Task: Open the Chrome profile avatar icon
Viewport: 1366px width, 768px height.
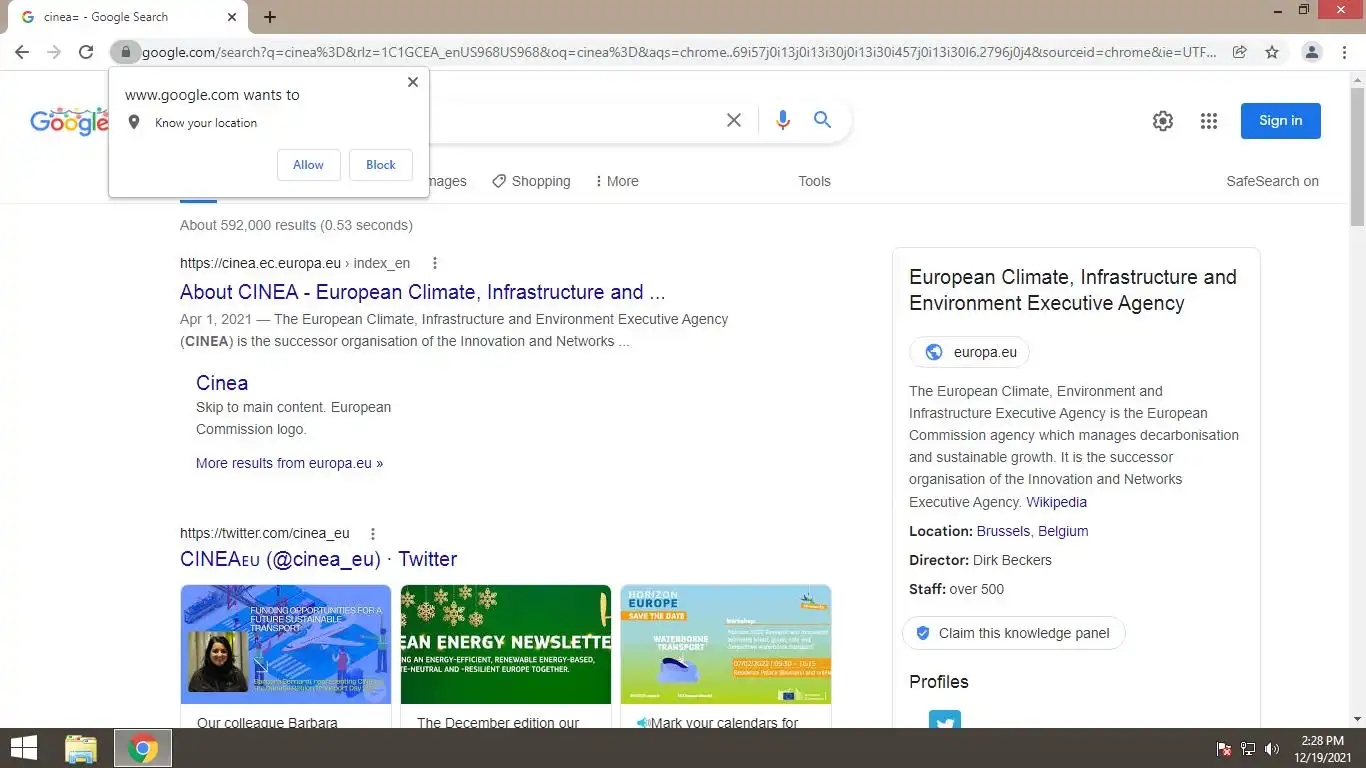Action: (x=1312, y=52)
